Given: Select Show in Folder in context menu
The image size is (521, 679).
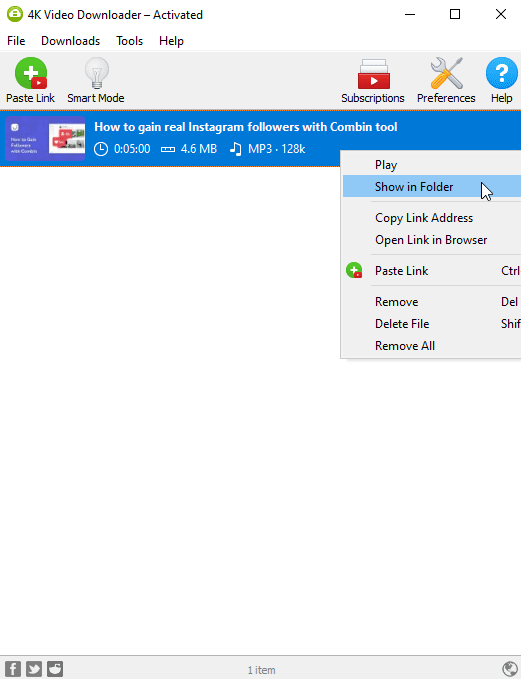Looking at the screenshot, I should click(x=432, y=186).
